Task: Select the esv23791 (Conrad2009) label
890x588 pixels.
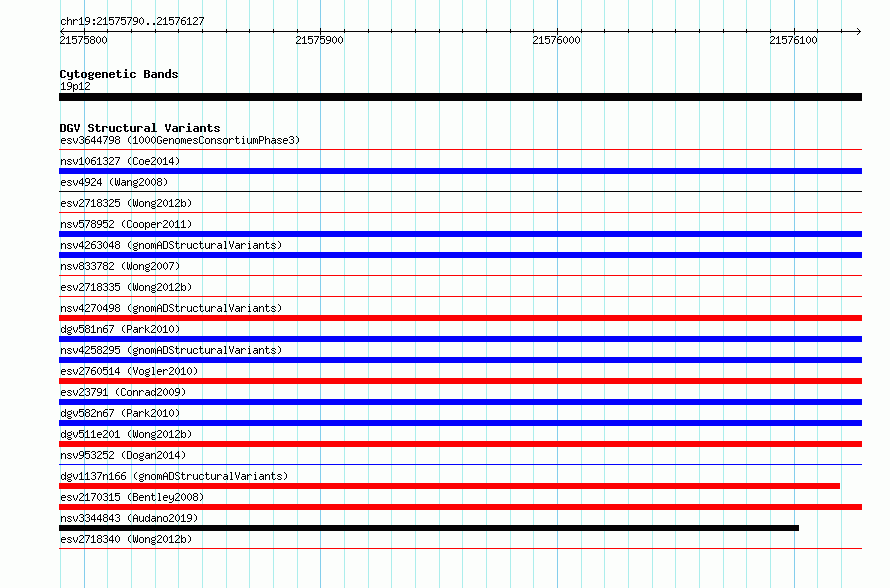Action: pos(123,392)
